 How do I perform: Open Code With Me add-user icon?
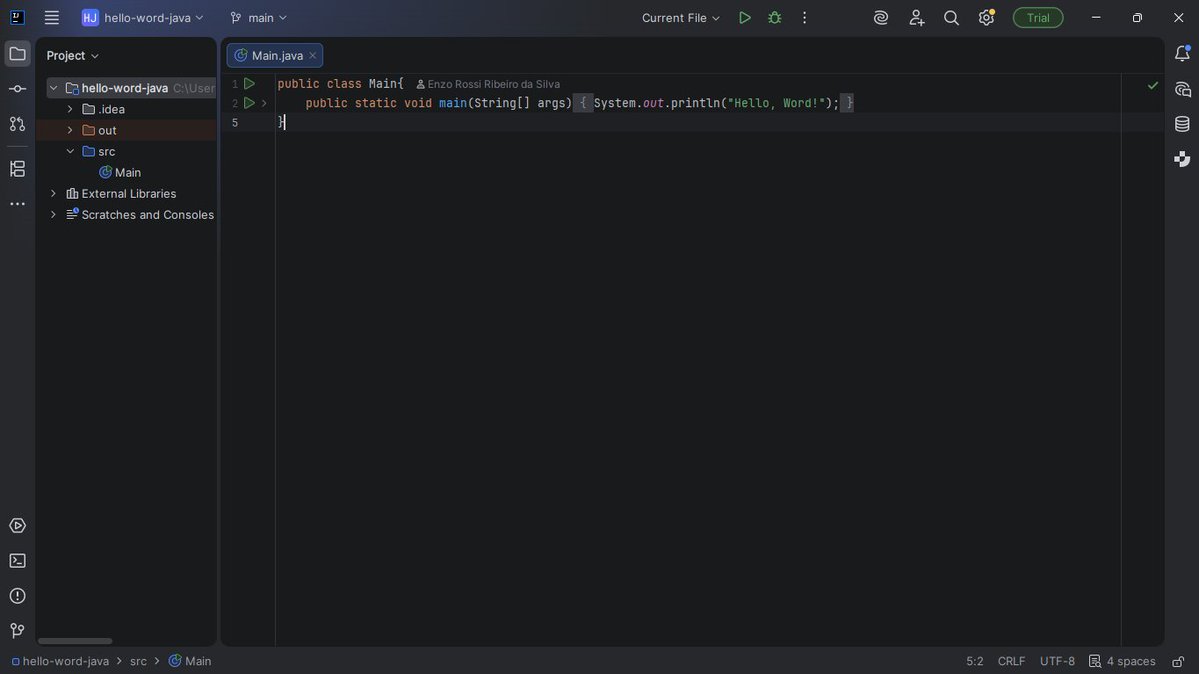tap(916, 18)
